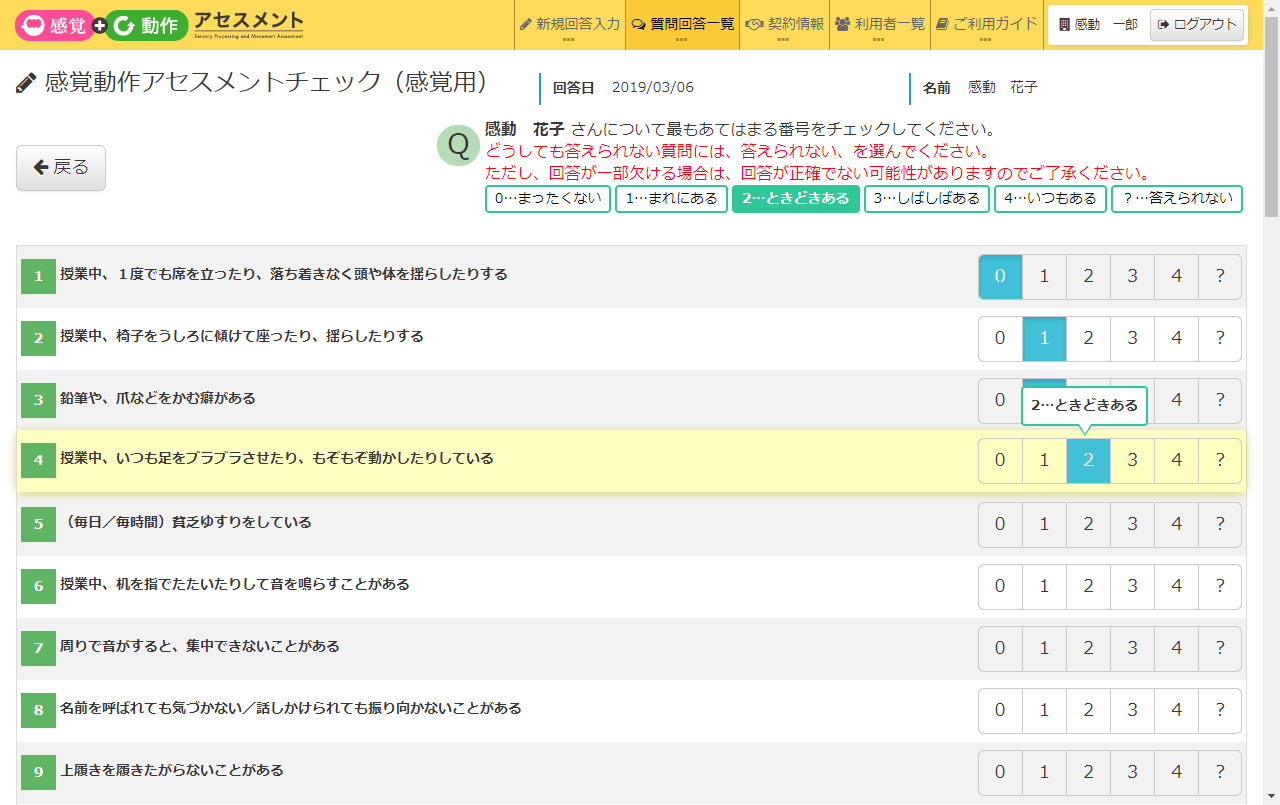The image size is (1280, 805).
Task: Choose 4 for question 2
Action: [x=1176, y=339]
